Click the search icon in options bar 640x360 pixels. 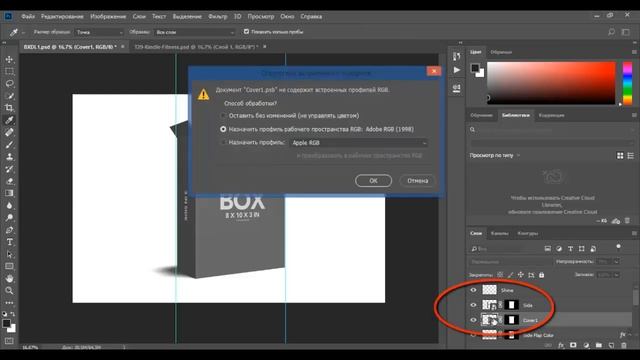point(611,32)
